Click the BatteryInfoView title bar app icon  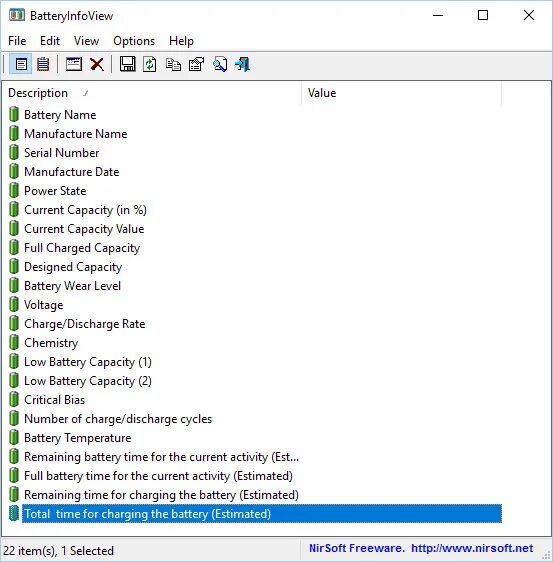click(x=16, y=15)
